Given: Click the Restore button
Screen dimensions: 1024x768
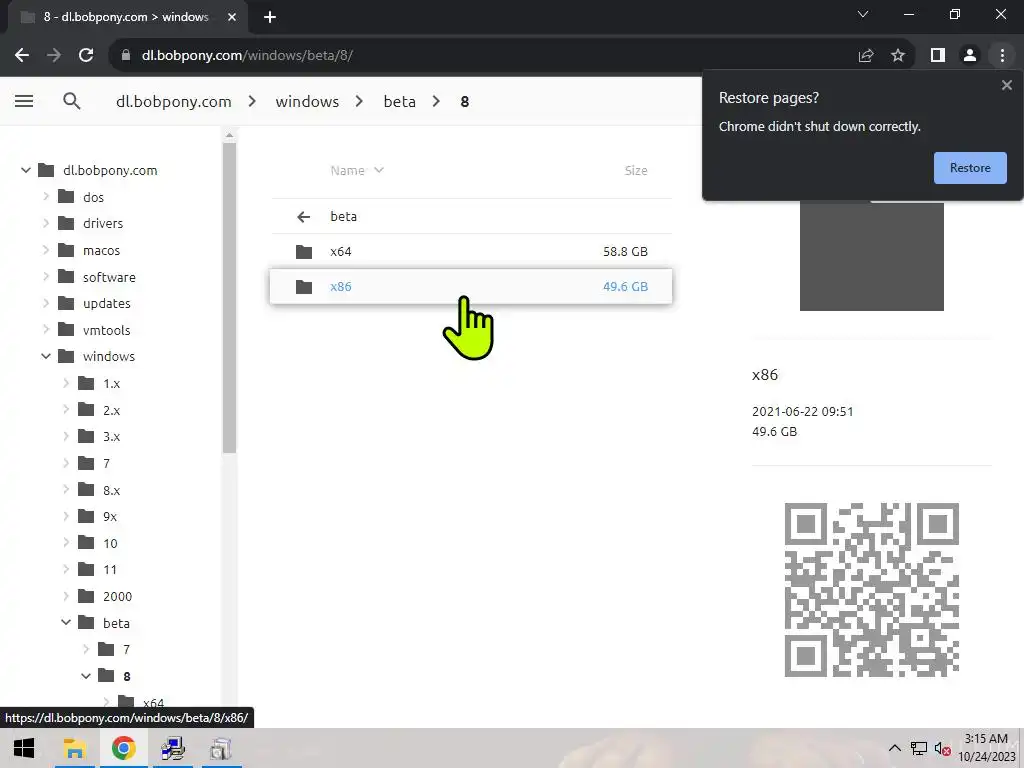Looking at the screenshot, I should (970, 168).
